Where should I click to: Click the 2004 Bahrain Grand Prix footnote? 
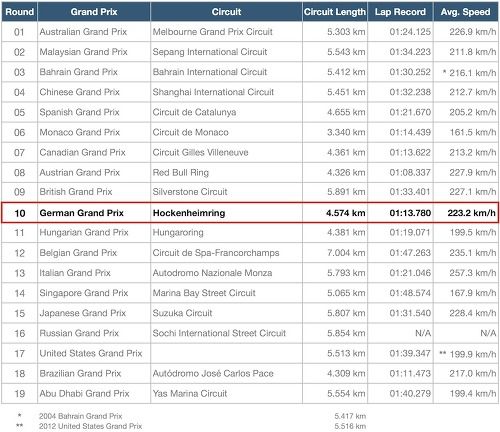pyautogui.click(x=81, y=416)
